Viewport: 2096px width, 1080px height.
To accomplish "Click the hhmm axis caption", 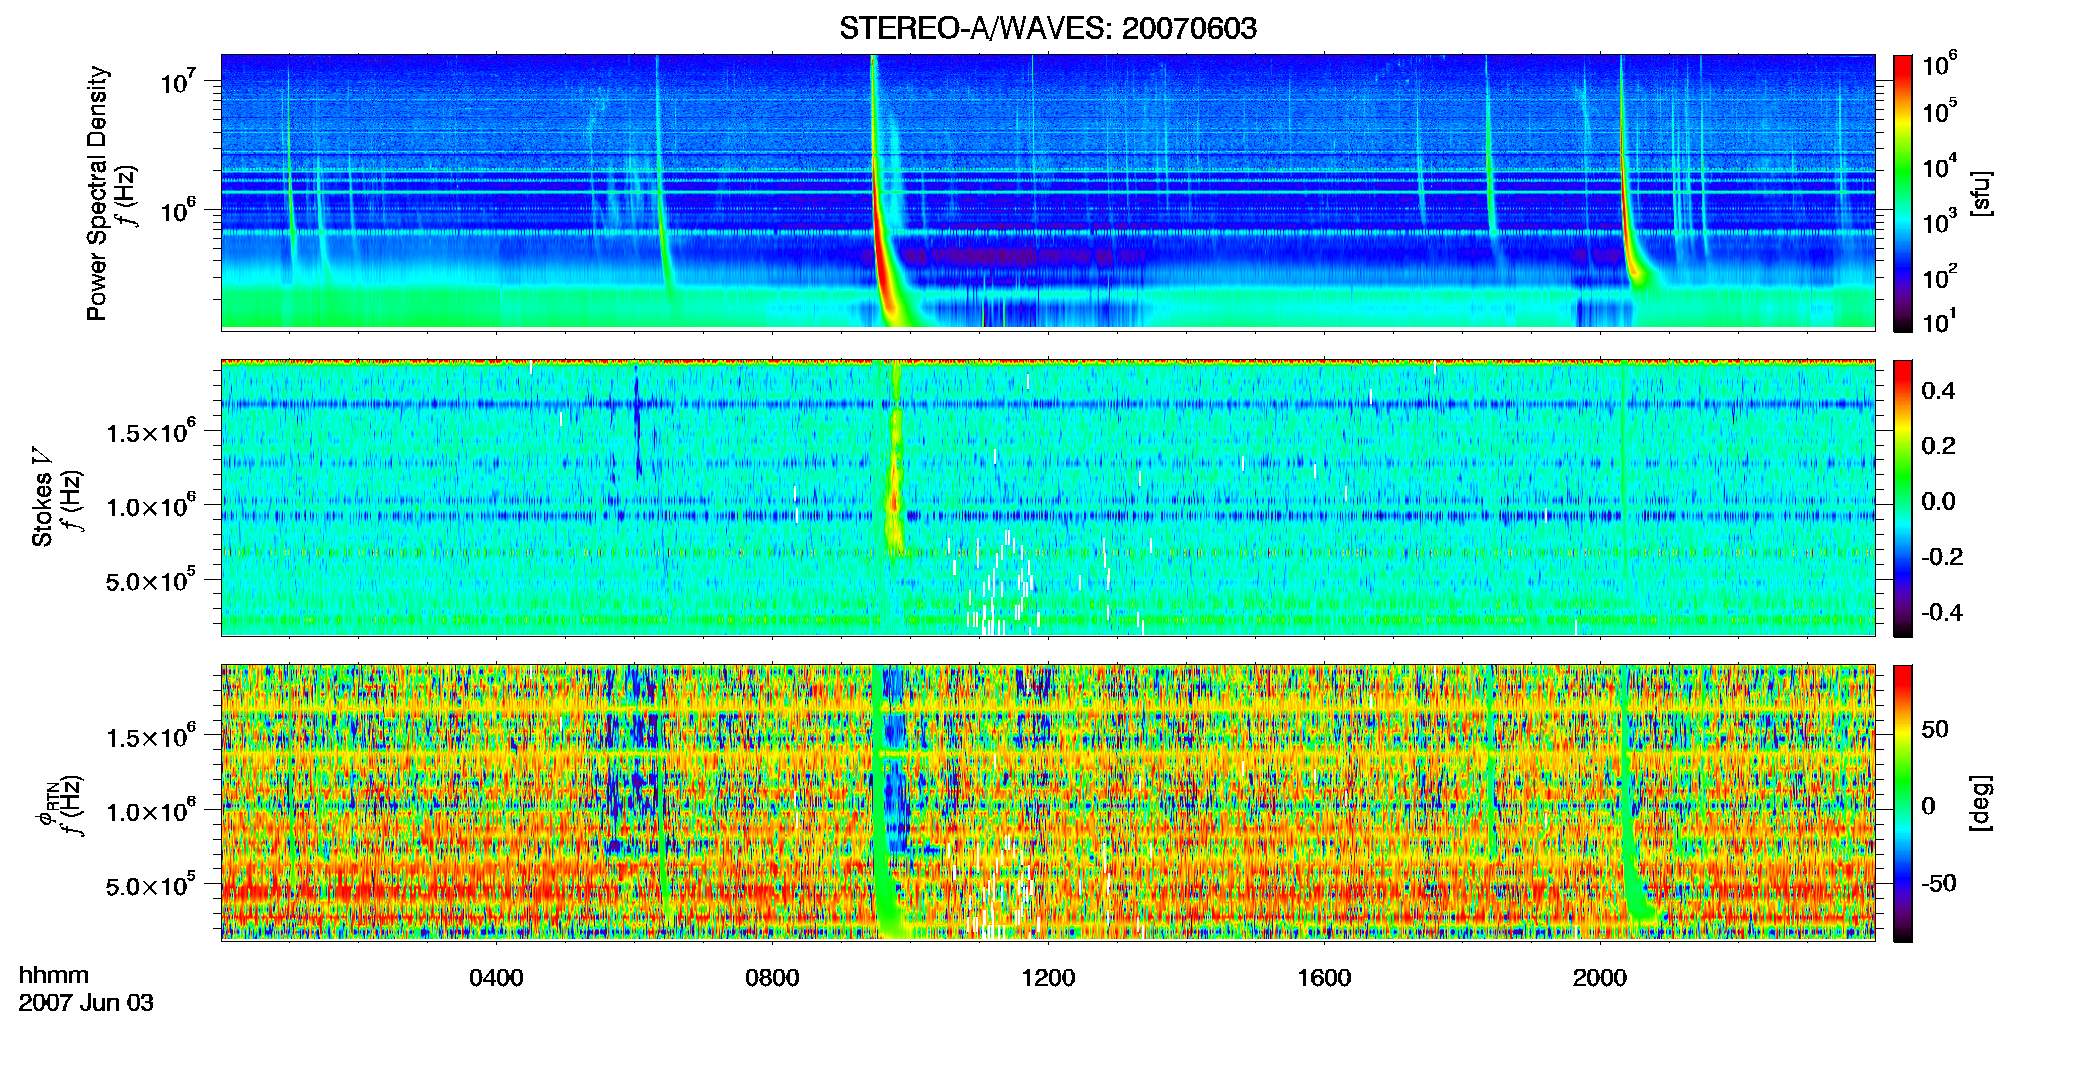I will [53, 975].
